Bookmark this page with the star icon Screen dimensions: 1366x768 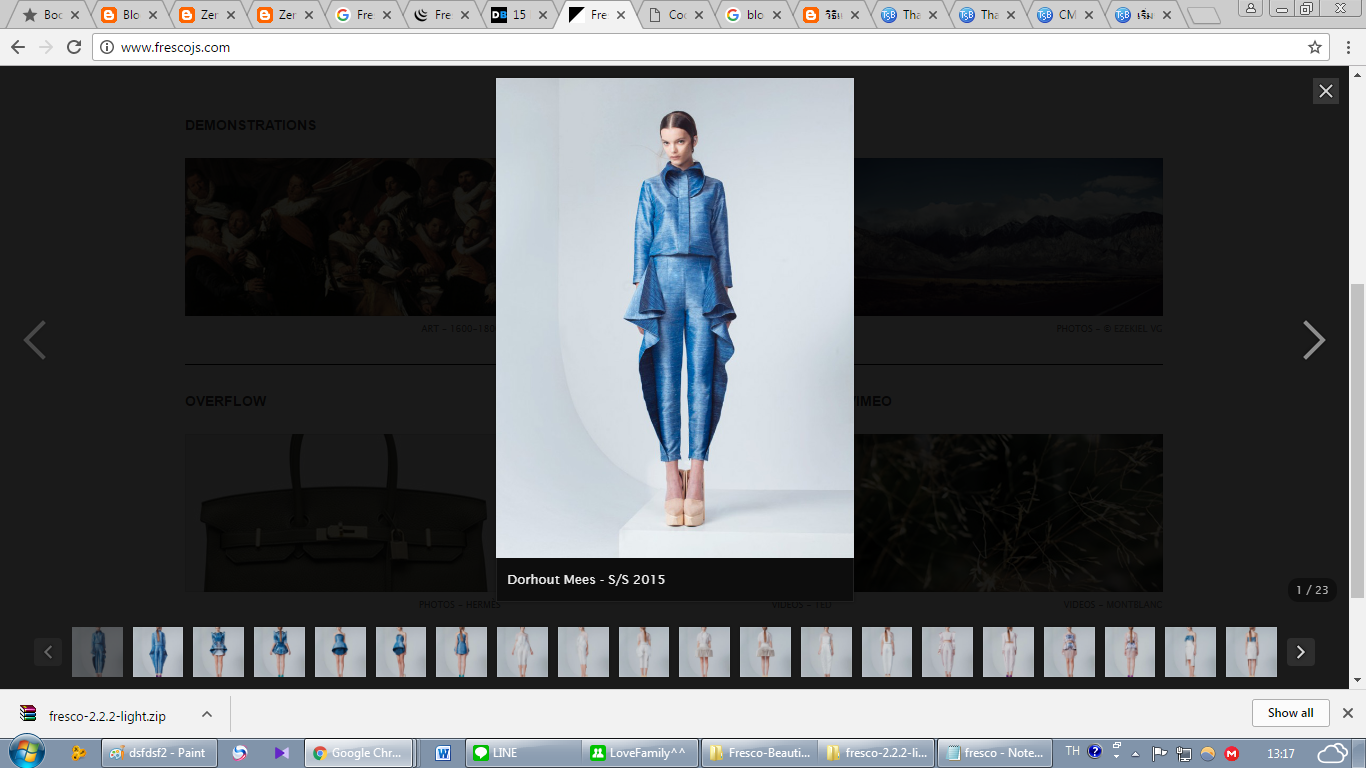tap(1315, 47)
